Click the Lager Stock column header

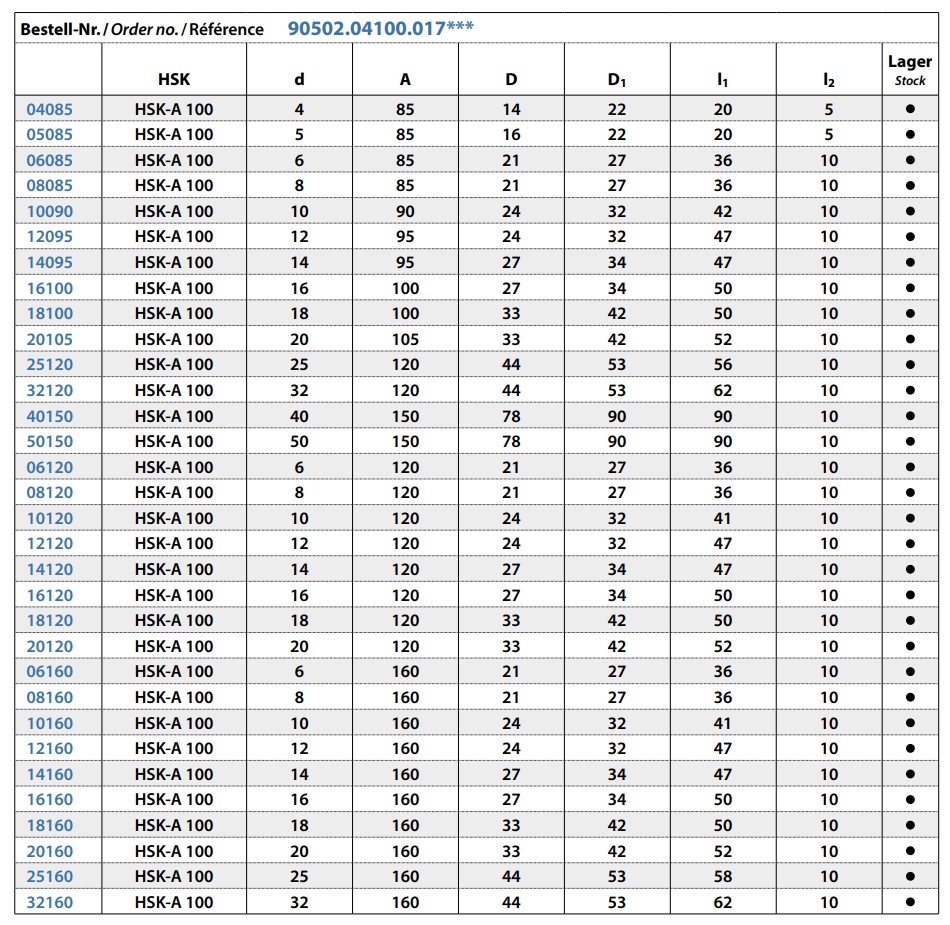[x=910, y=70]
